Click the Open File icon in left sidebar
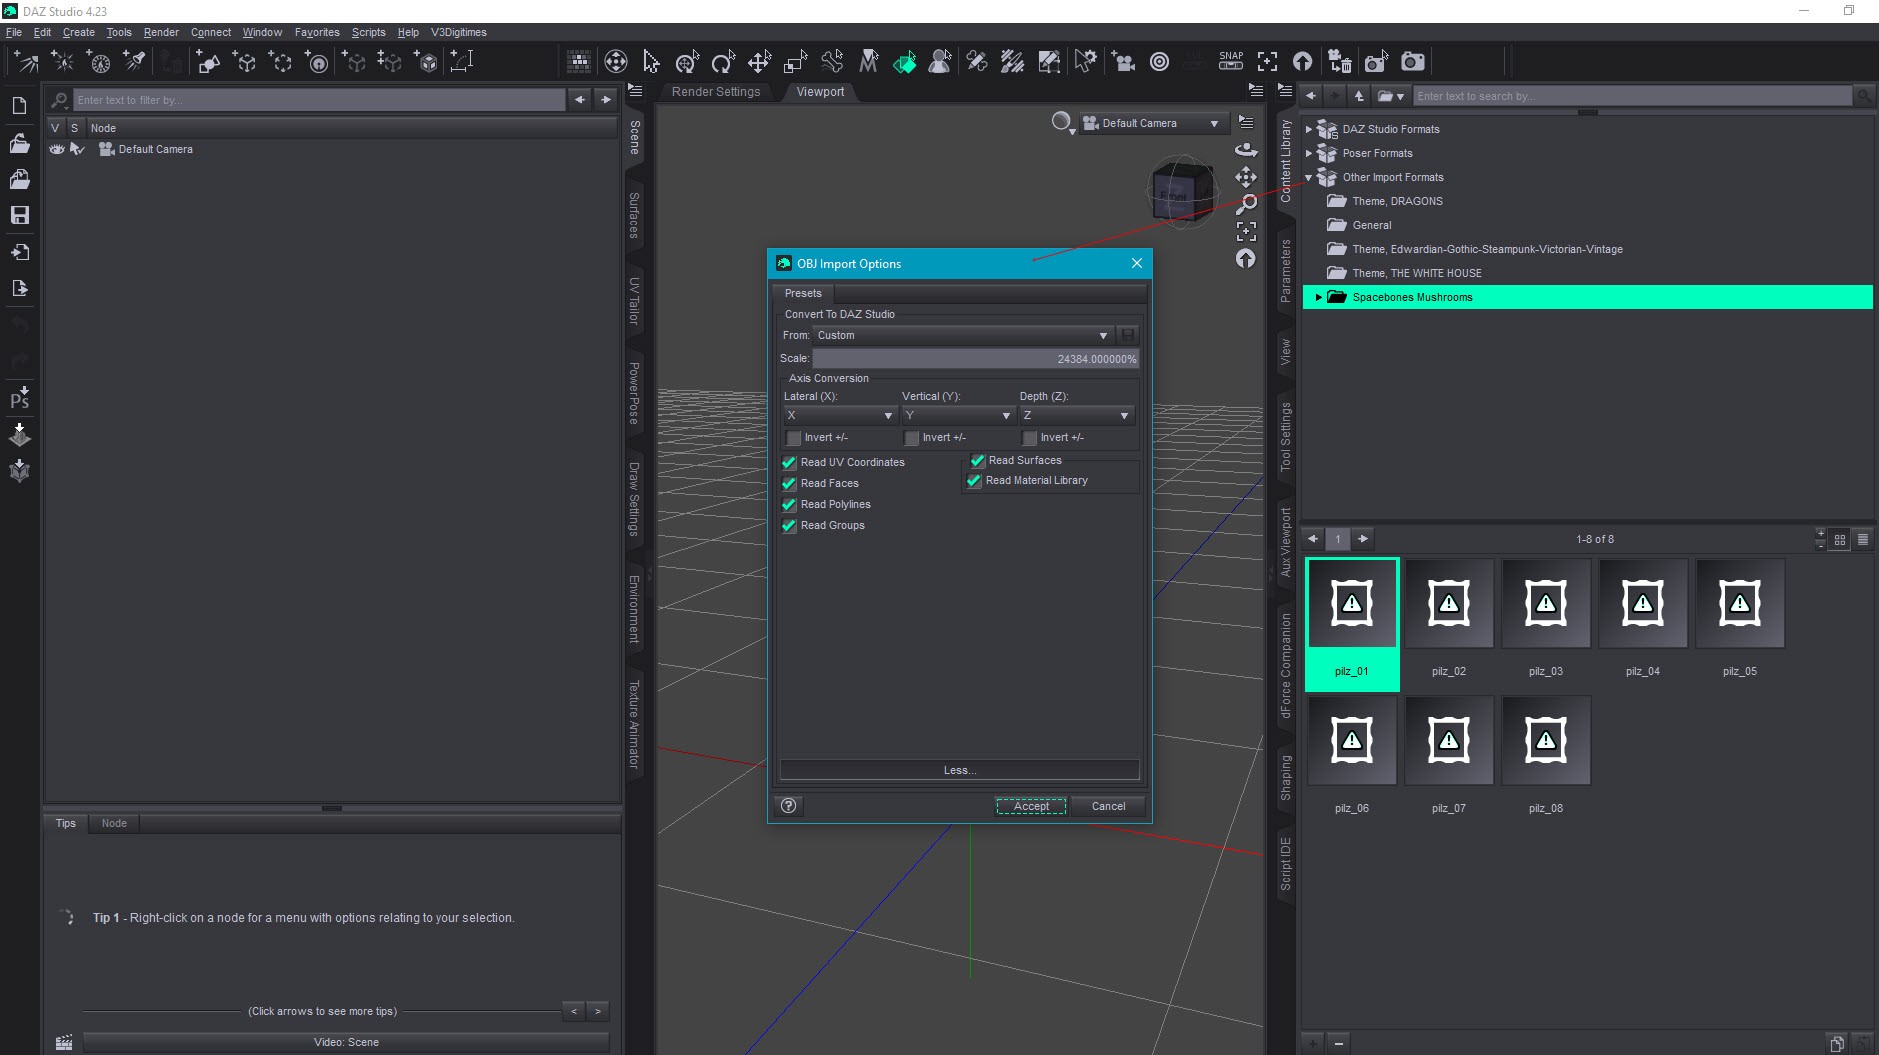 tap(19, 143)
